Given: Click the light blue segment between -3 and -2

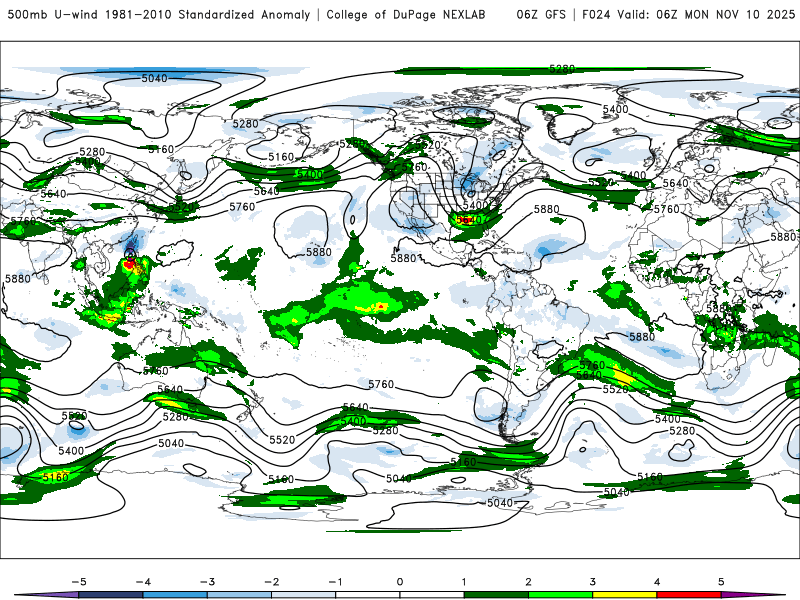Looking at the screenshot, I should pyautogui.click(x=239, y=595).
